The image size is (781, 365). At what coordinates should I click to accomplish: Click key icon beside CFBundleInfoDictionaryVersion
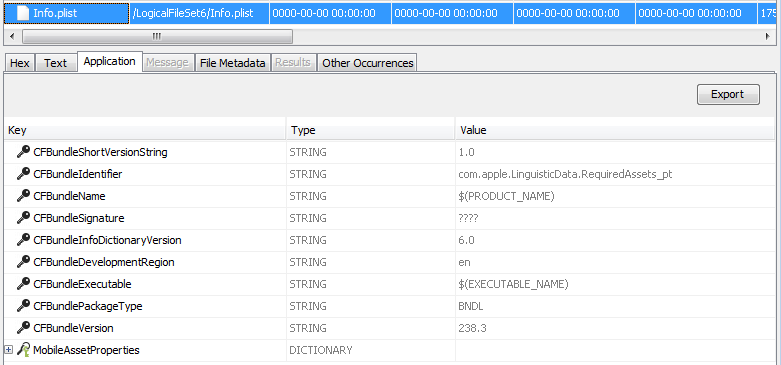coord(23,240)
